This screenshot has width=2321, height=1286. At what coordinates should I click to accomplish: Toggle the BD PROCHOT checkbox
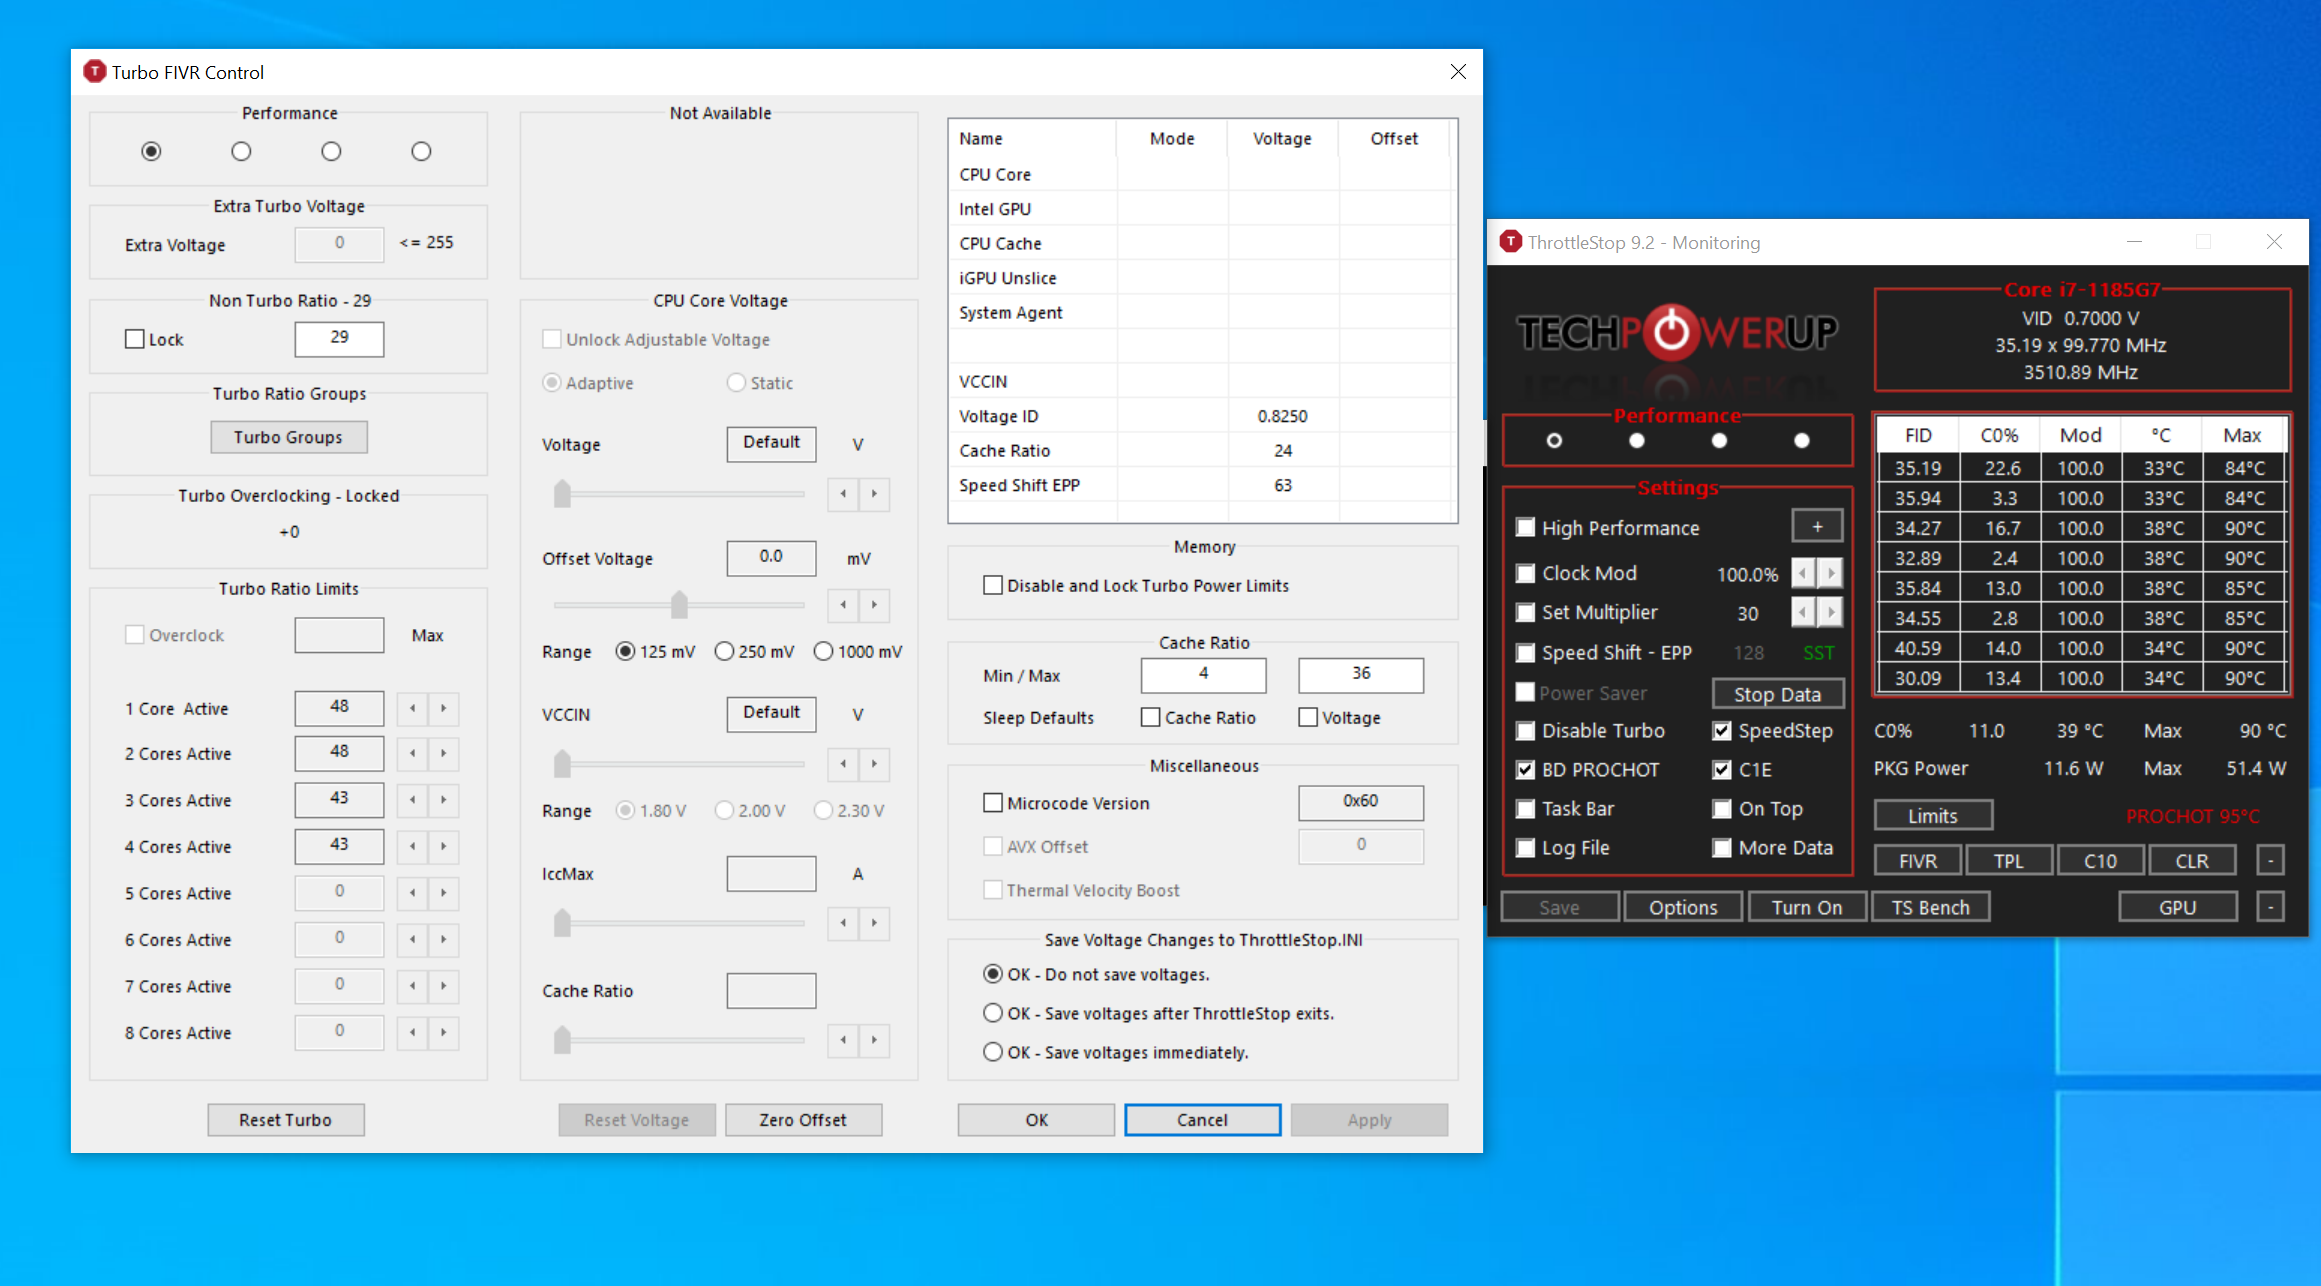[x=1526, y=770]
